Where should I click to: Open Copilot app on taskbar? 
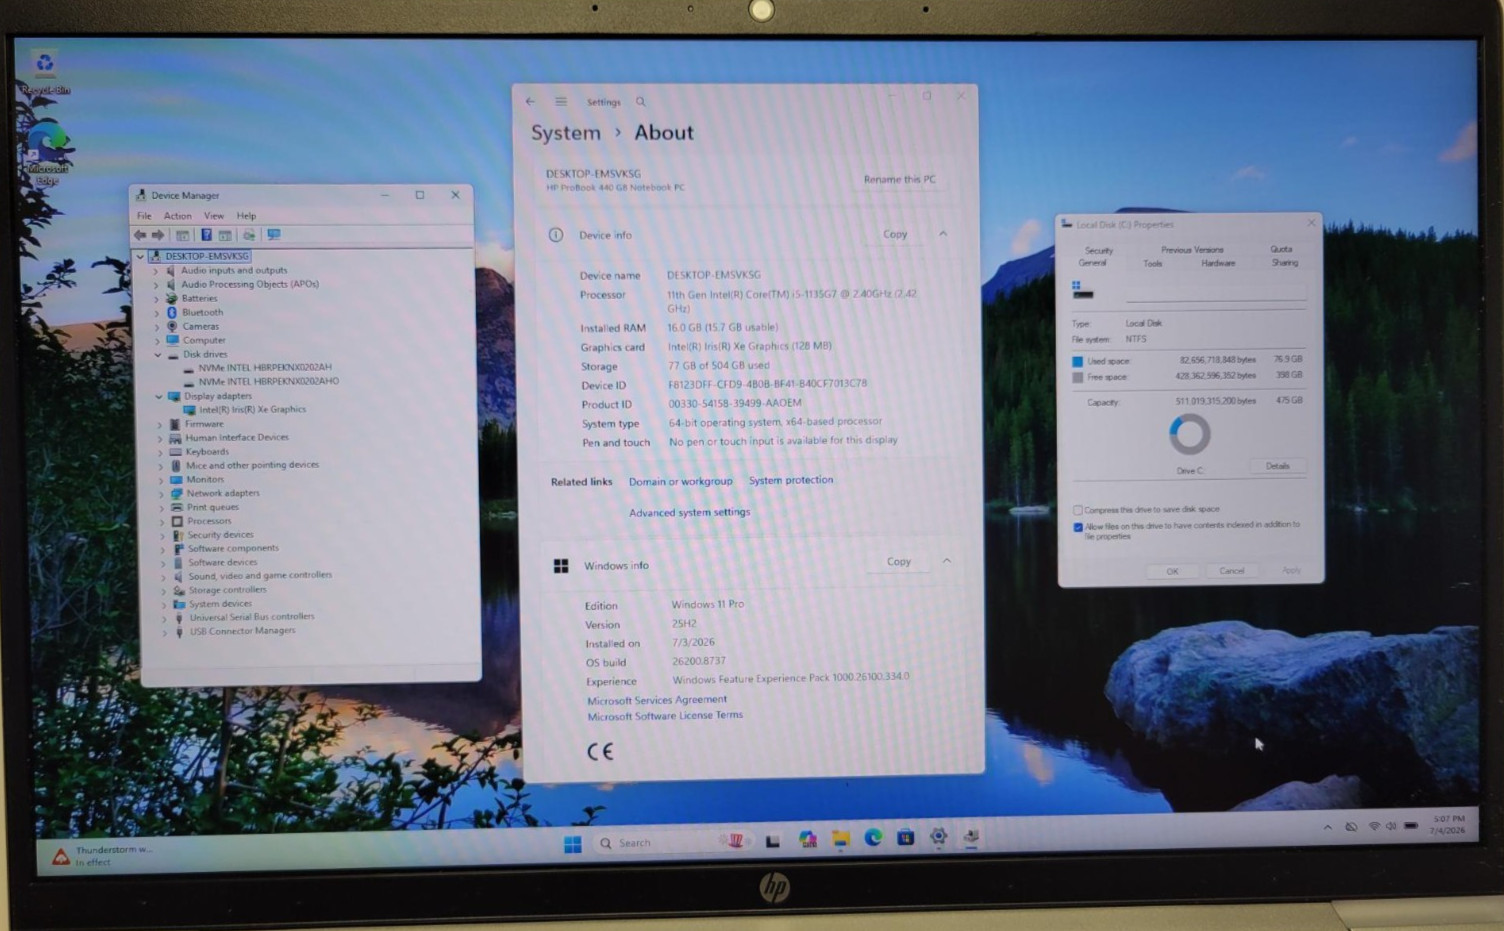tap(807, 839)
